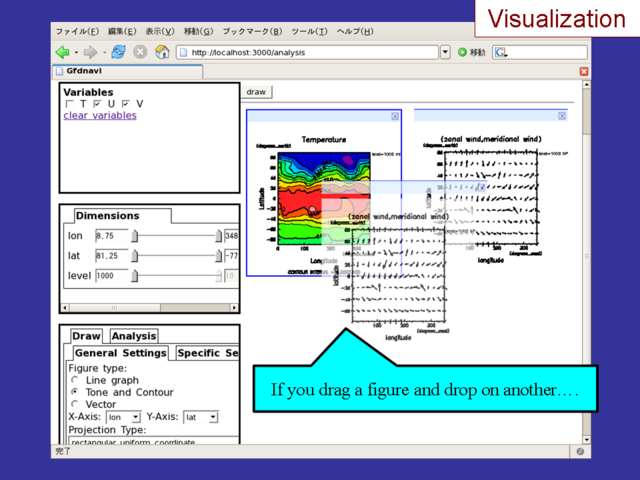Open the ヘルプ(H) menu
Screen dimensions: 640x480
[x=355, y=31]
